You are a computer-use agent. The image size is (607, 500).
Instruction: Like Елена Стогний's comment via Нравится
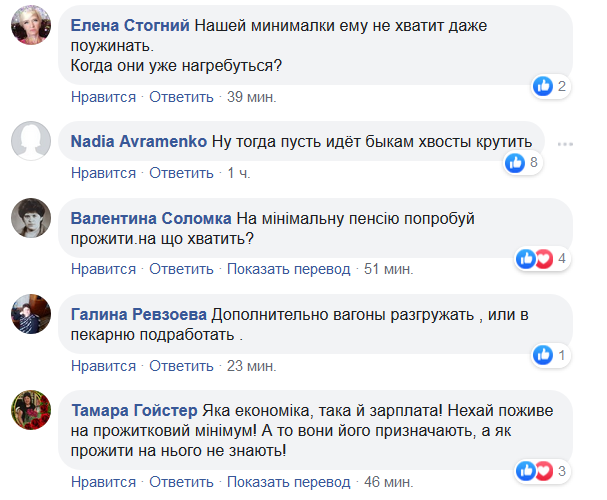coord(103,97)
